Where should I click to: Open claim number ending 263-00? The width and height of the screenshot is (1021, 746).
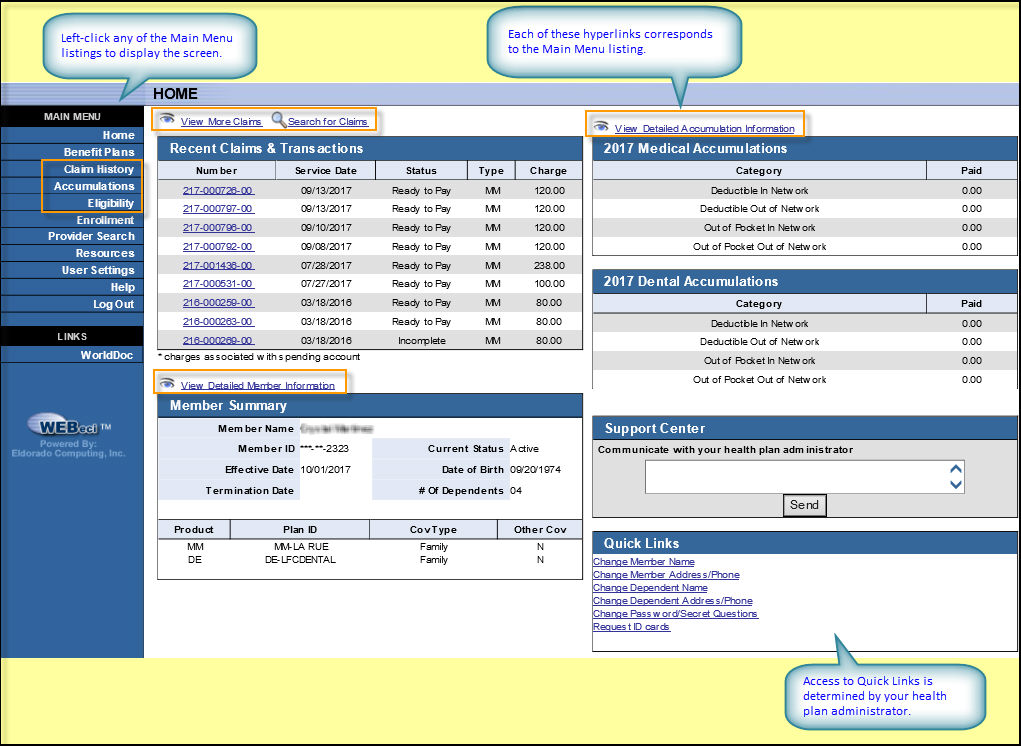click(218, 322)
